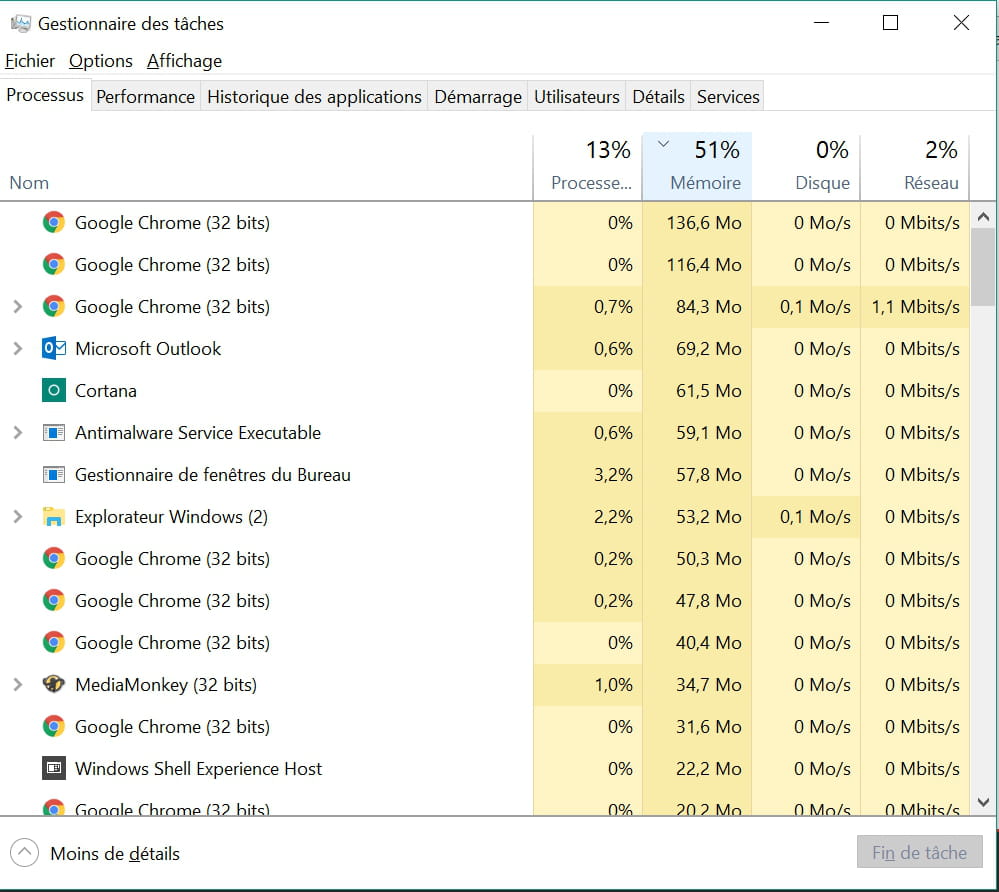Expand the Explorateur Windows (2) group
The image size is (999, 892).
(18, 517)
